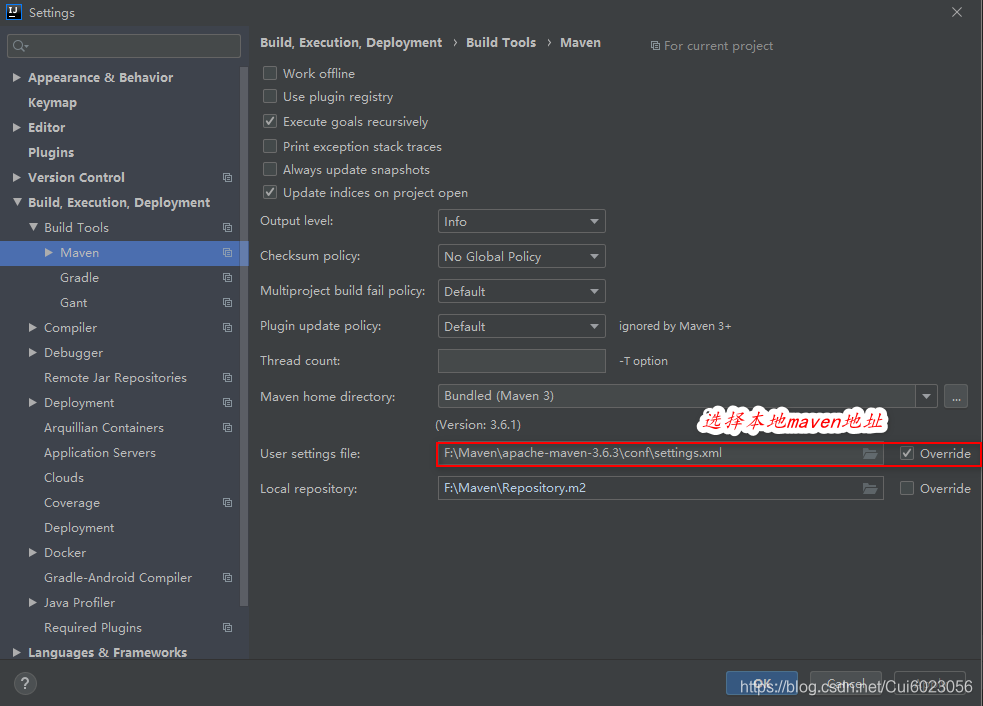Click the For current project icon
Screen dimensions: 983x706
pos(655,46)
